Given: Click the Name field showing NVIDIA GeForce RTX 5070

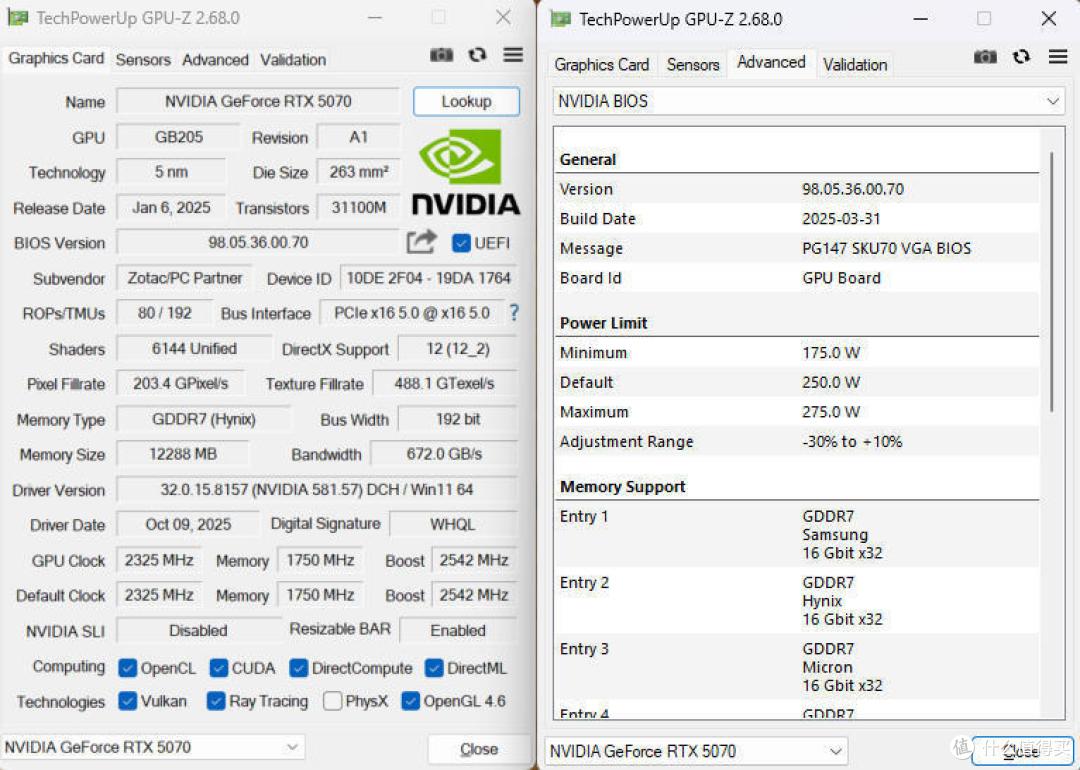Looking at the screenshot, I should point(258,102).
